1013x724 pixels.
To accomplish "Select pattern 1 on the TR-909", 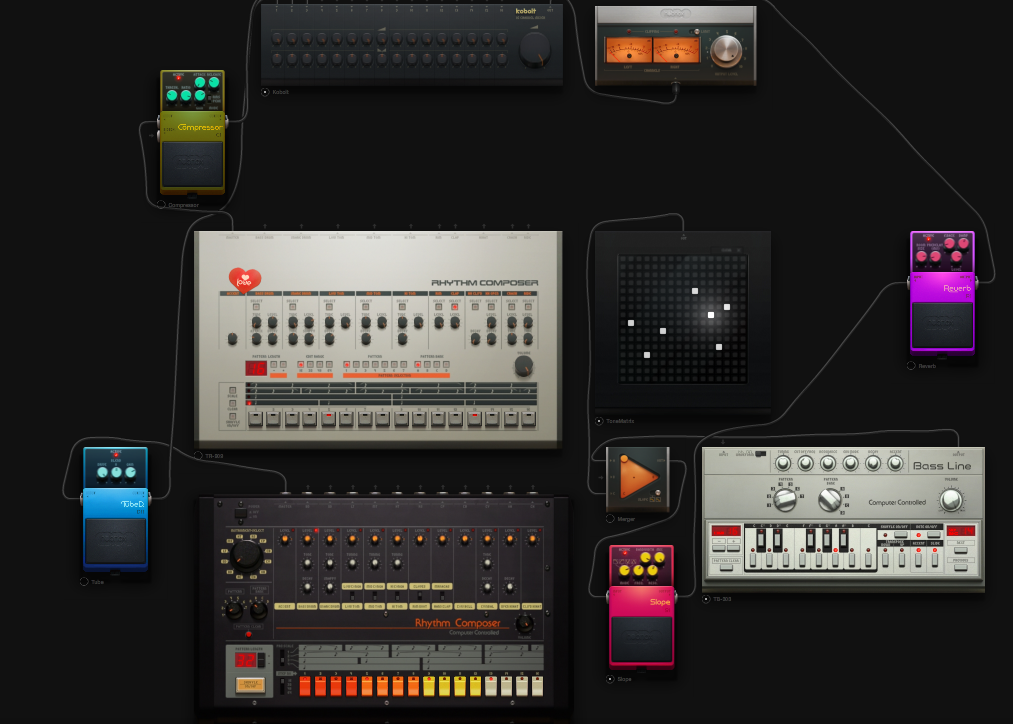I will [346, 365].
